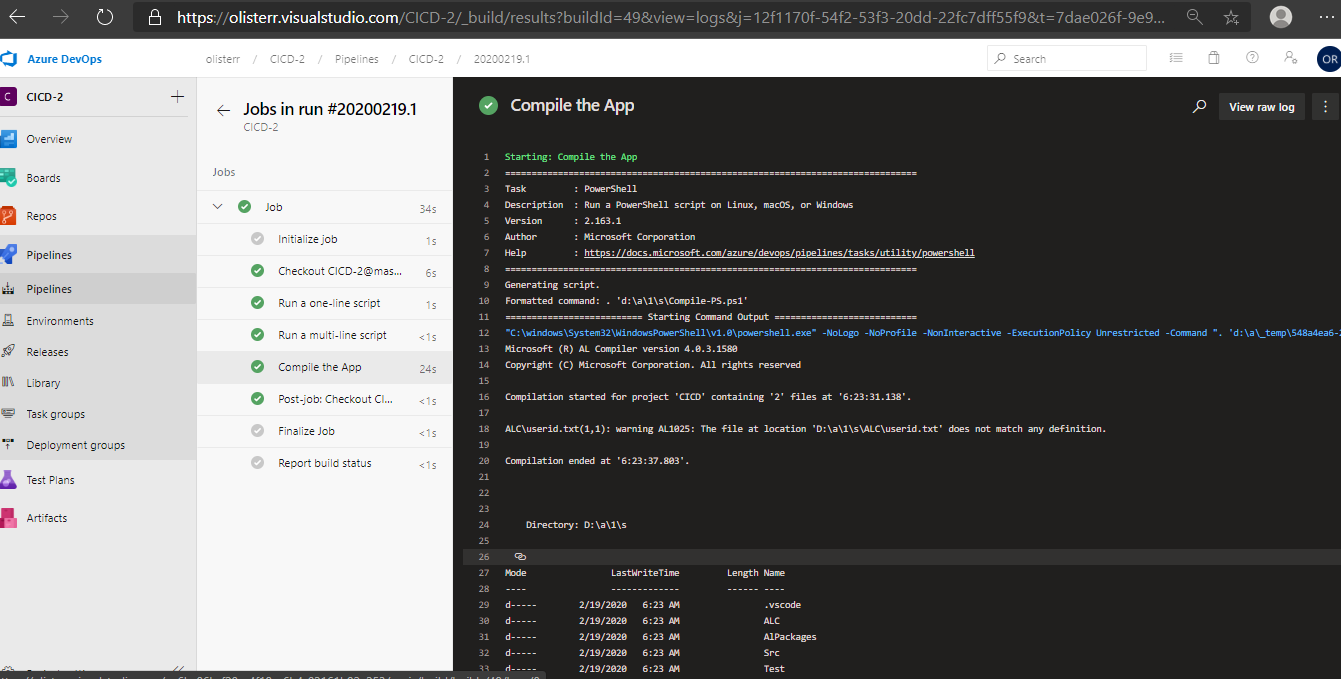Click the log search magnifier icon
Viewport: 1341px width, 679px height.
1199,107
